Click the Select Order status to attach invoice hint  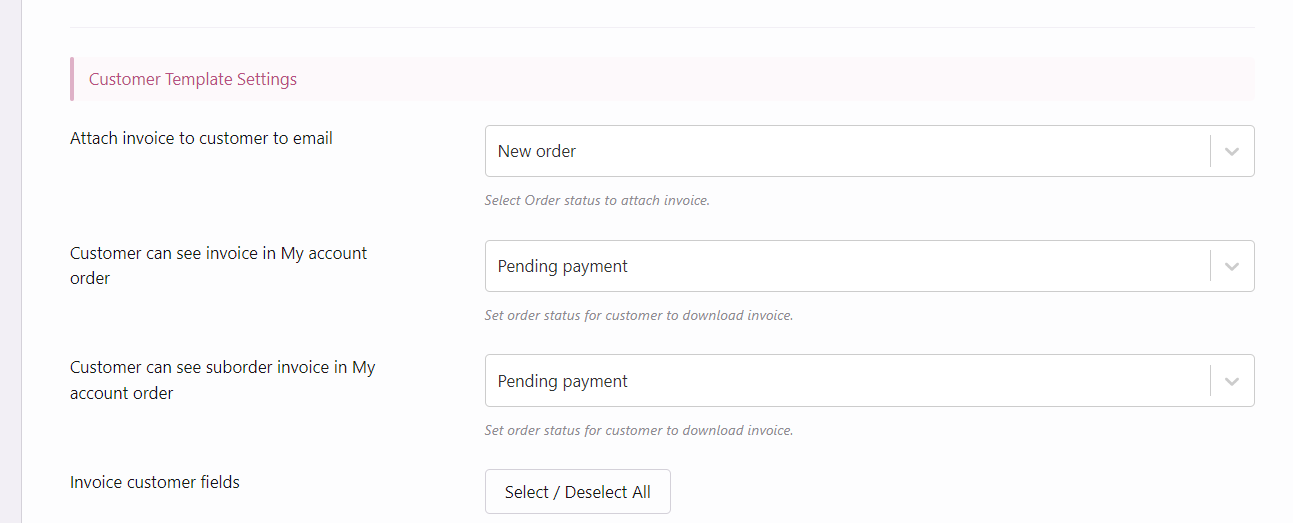pos(597,200)
